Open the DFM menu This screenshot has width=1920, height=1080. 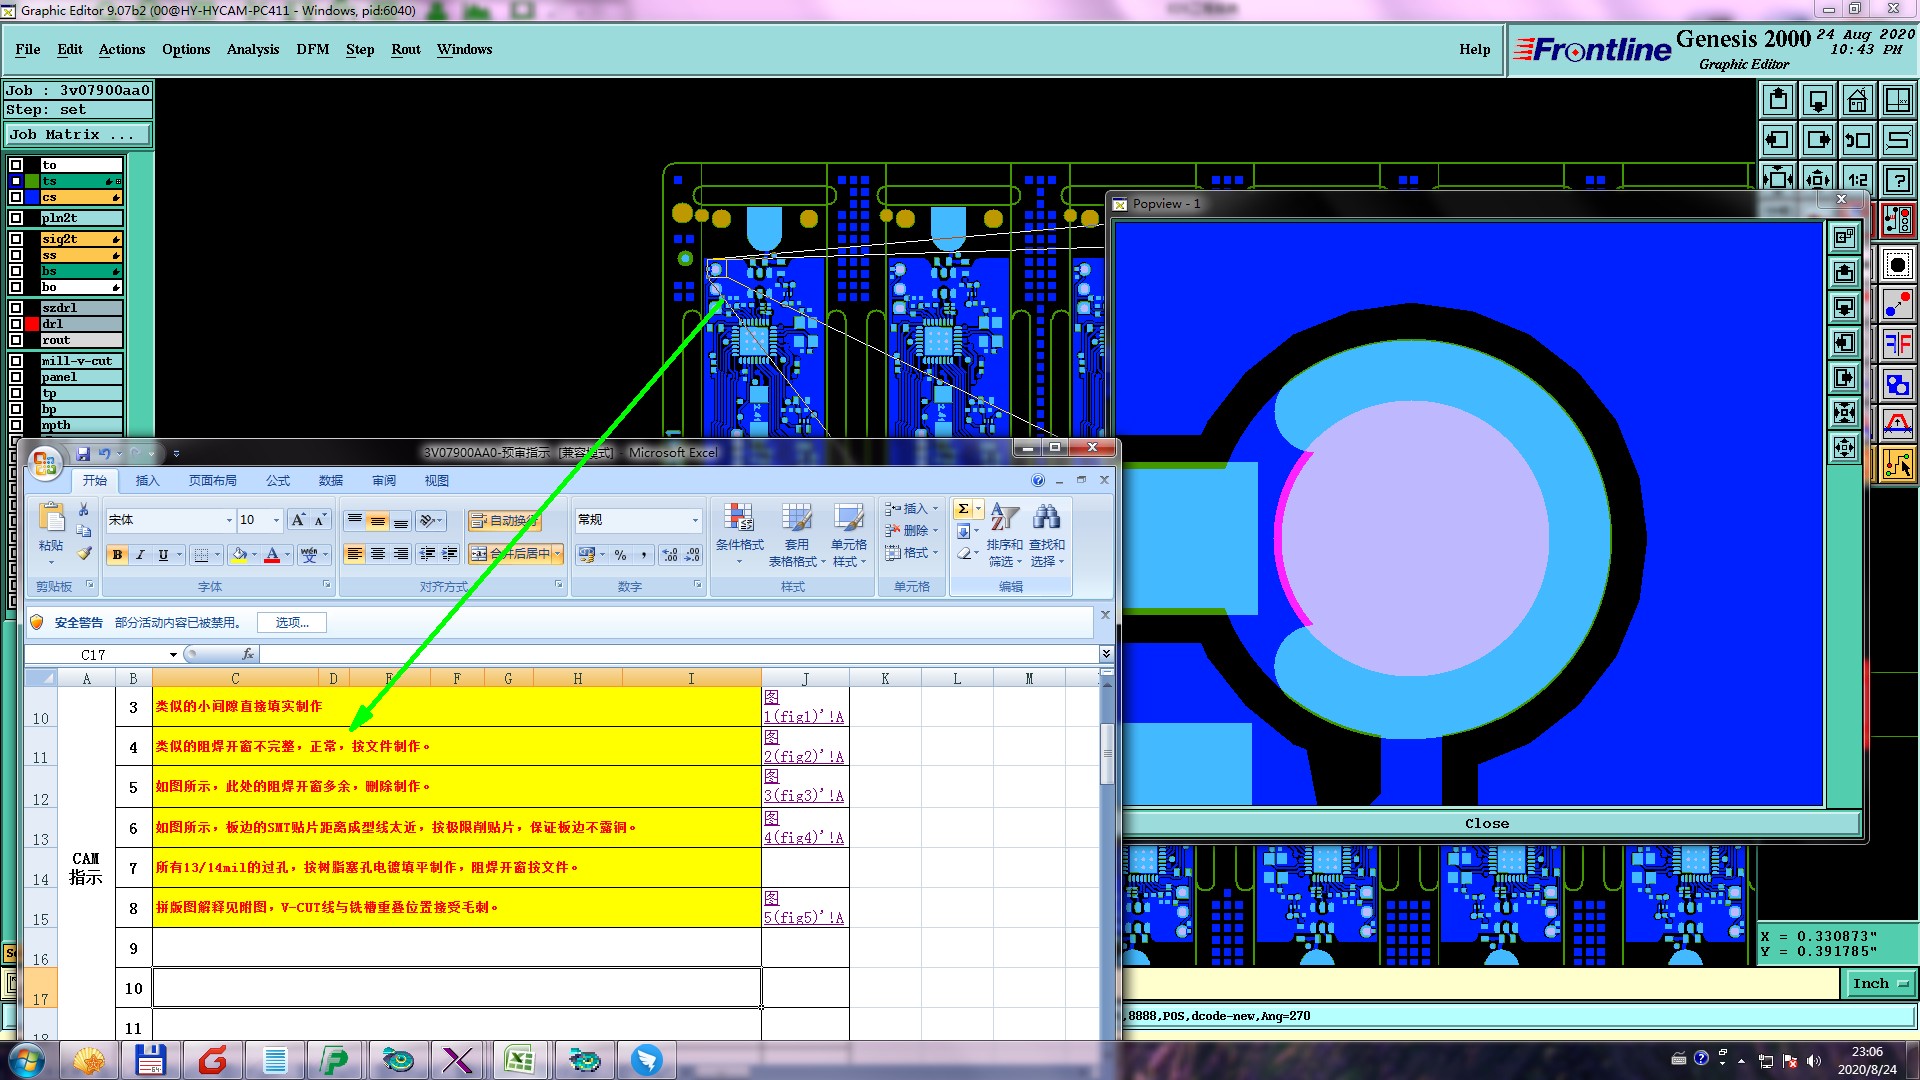(x=312, y=49)
